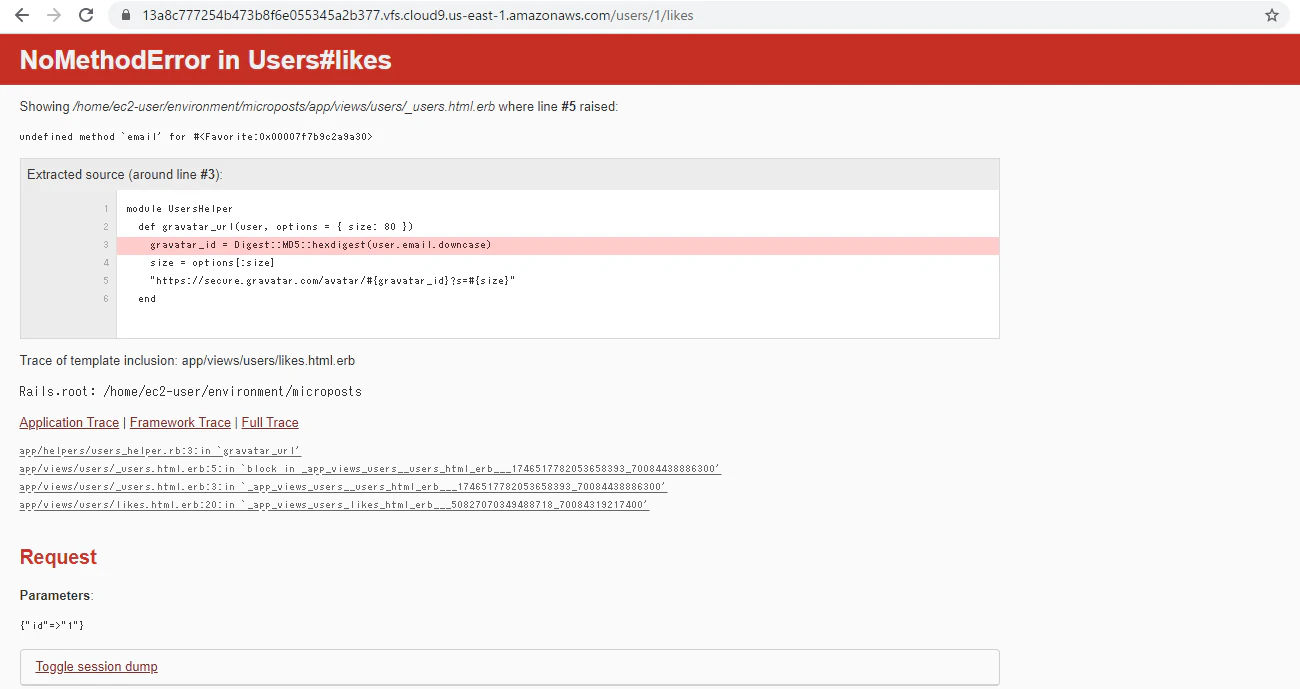Click Toggle session dump link
This screenshot has width=1300, height=689.
[96, 666]
